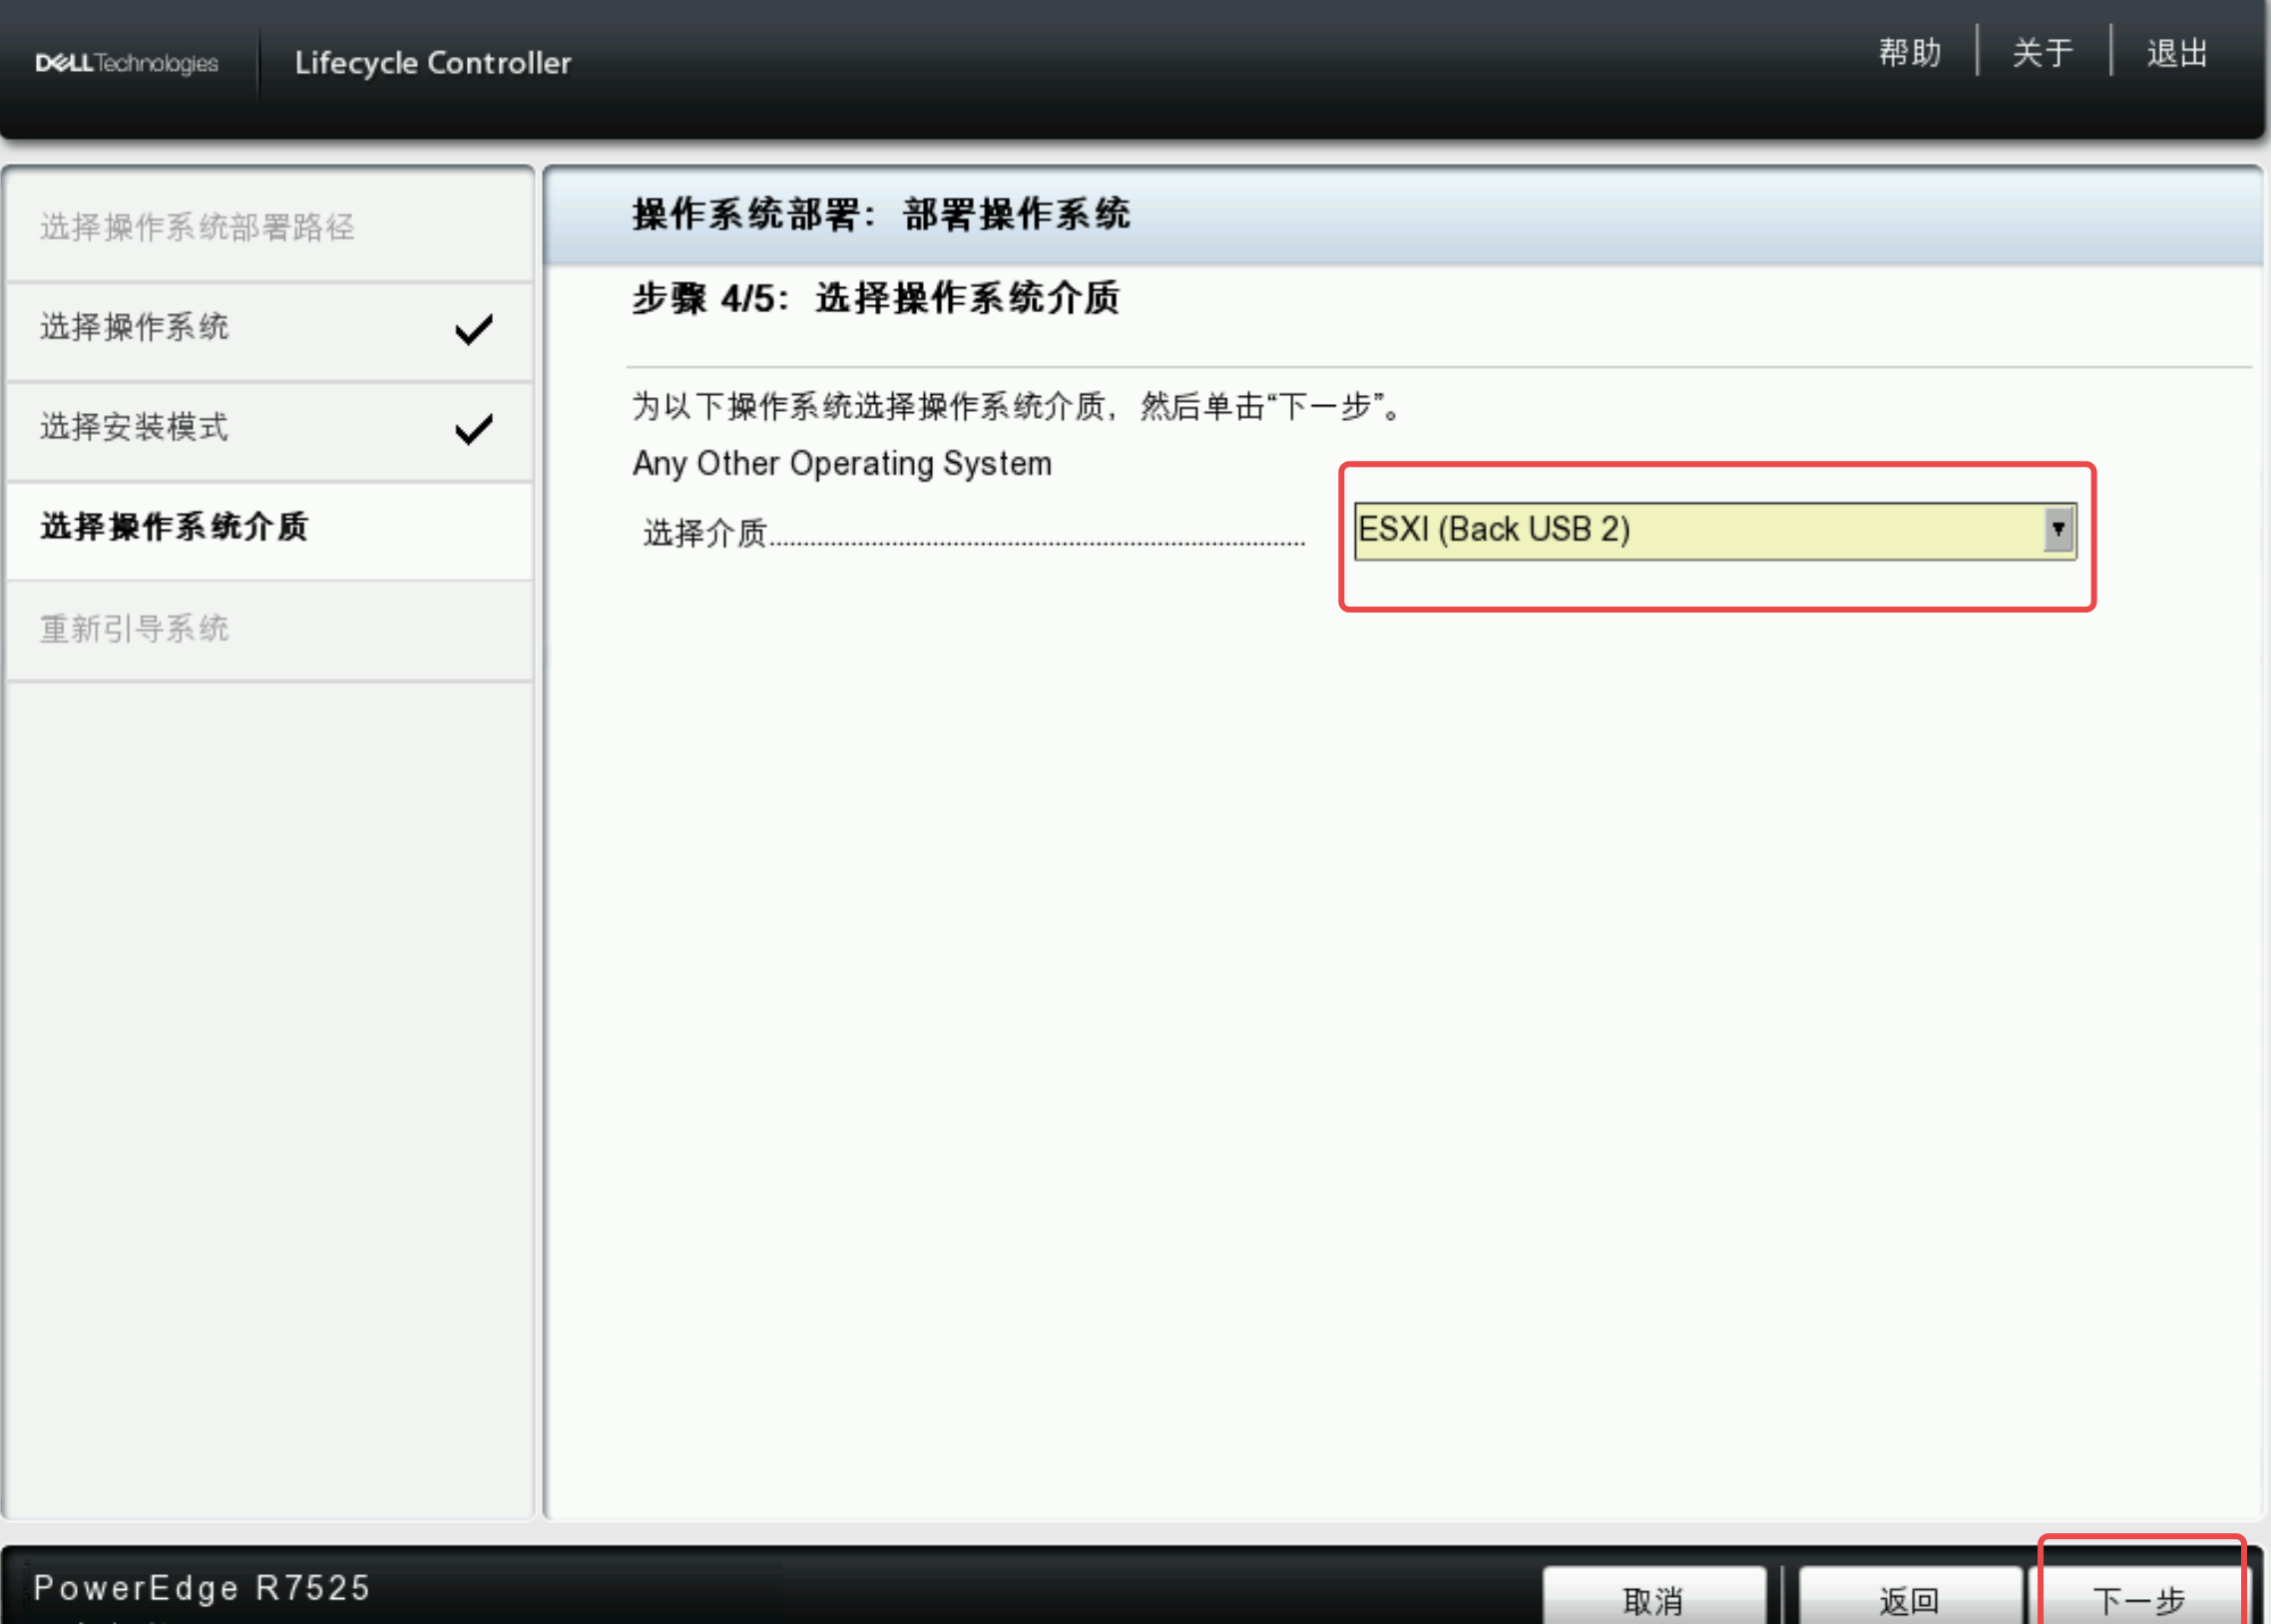Click the 选择介质 label

click(x=705, y=532)
